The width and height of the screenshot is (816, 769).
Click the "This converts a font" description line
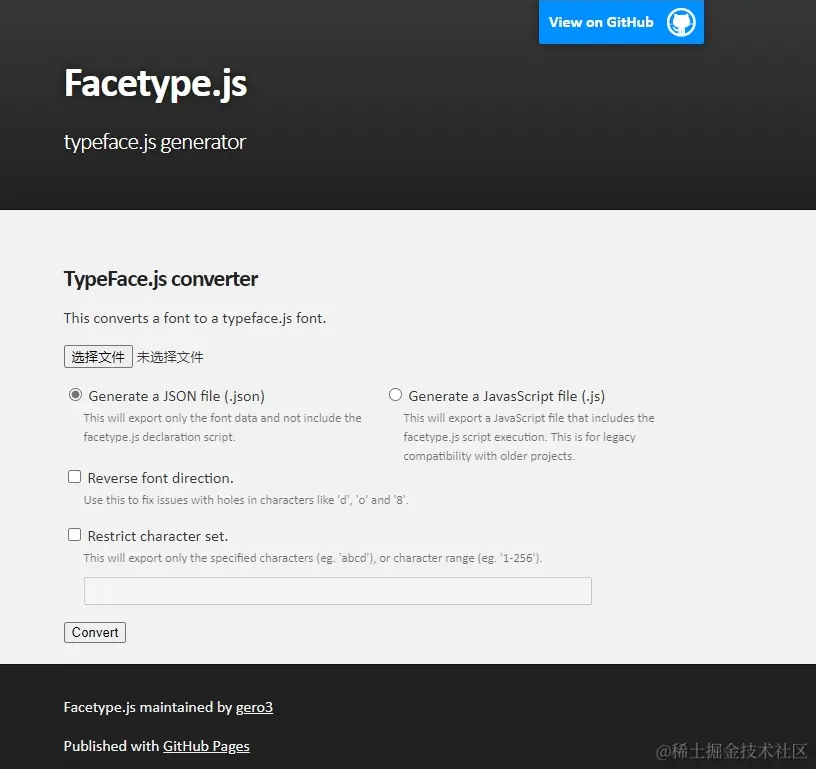click(x=195, y=318)
